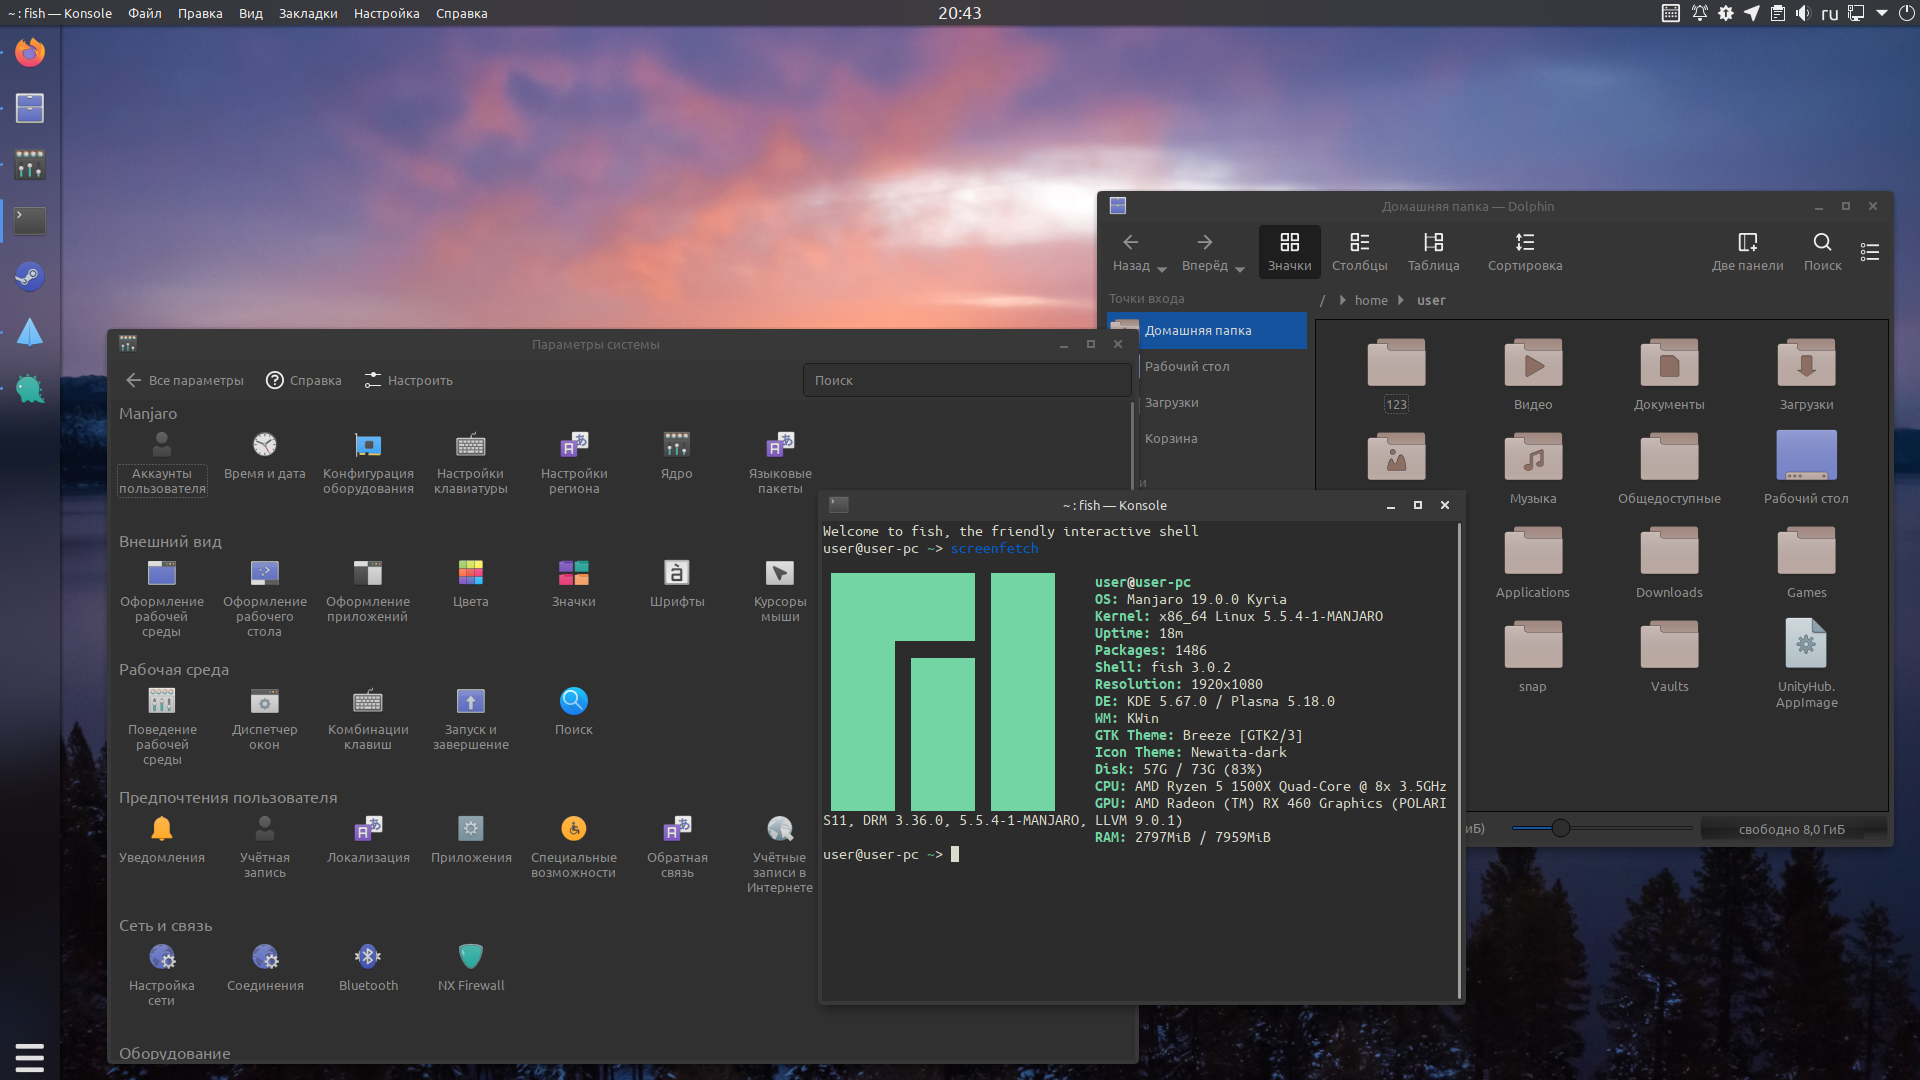Go back to Все параметры

pos(185,380)
